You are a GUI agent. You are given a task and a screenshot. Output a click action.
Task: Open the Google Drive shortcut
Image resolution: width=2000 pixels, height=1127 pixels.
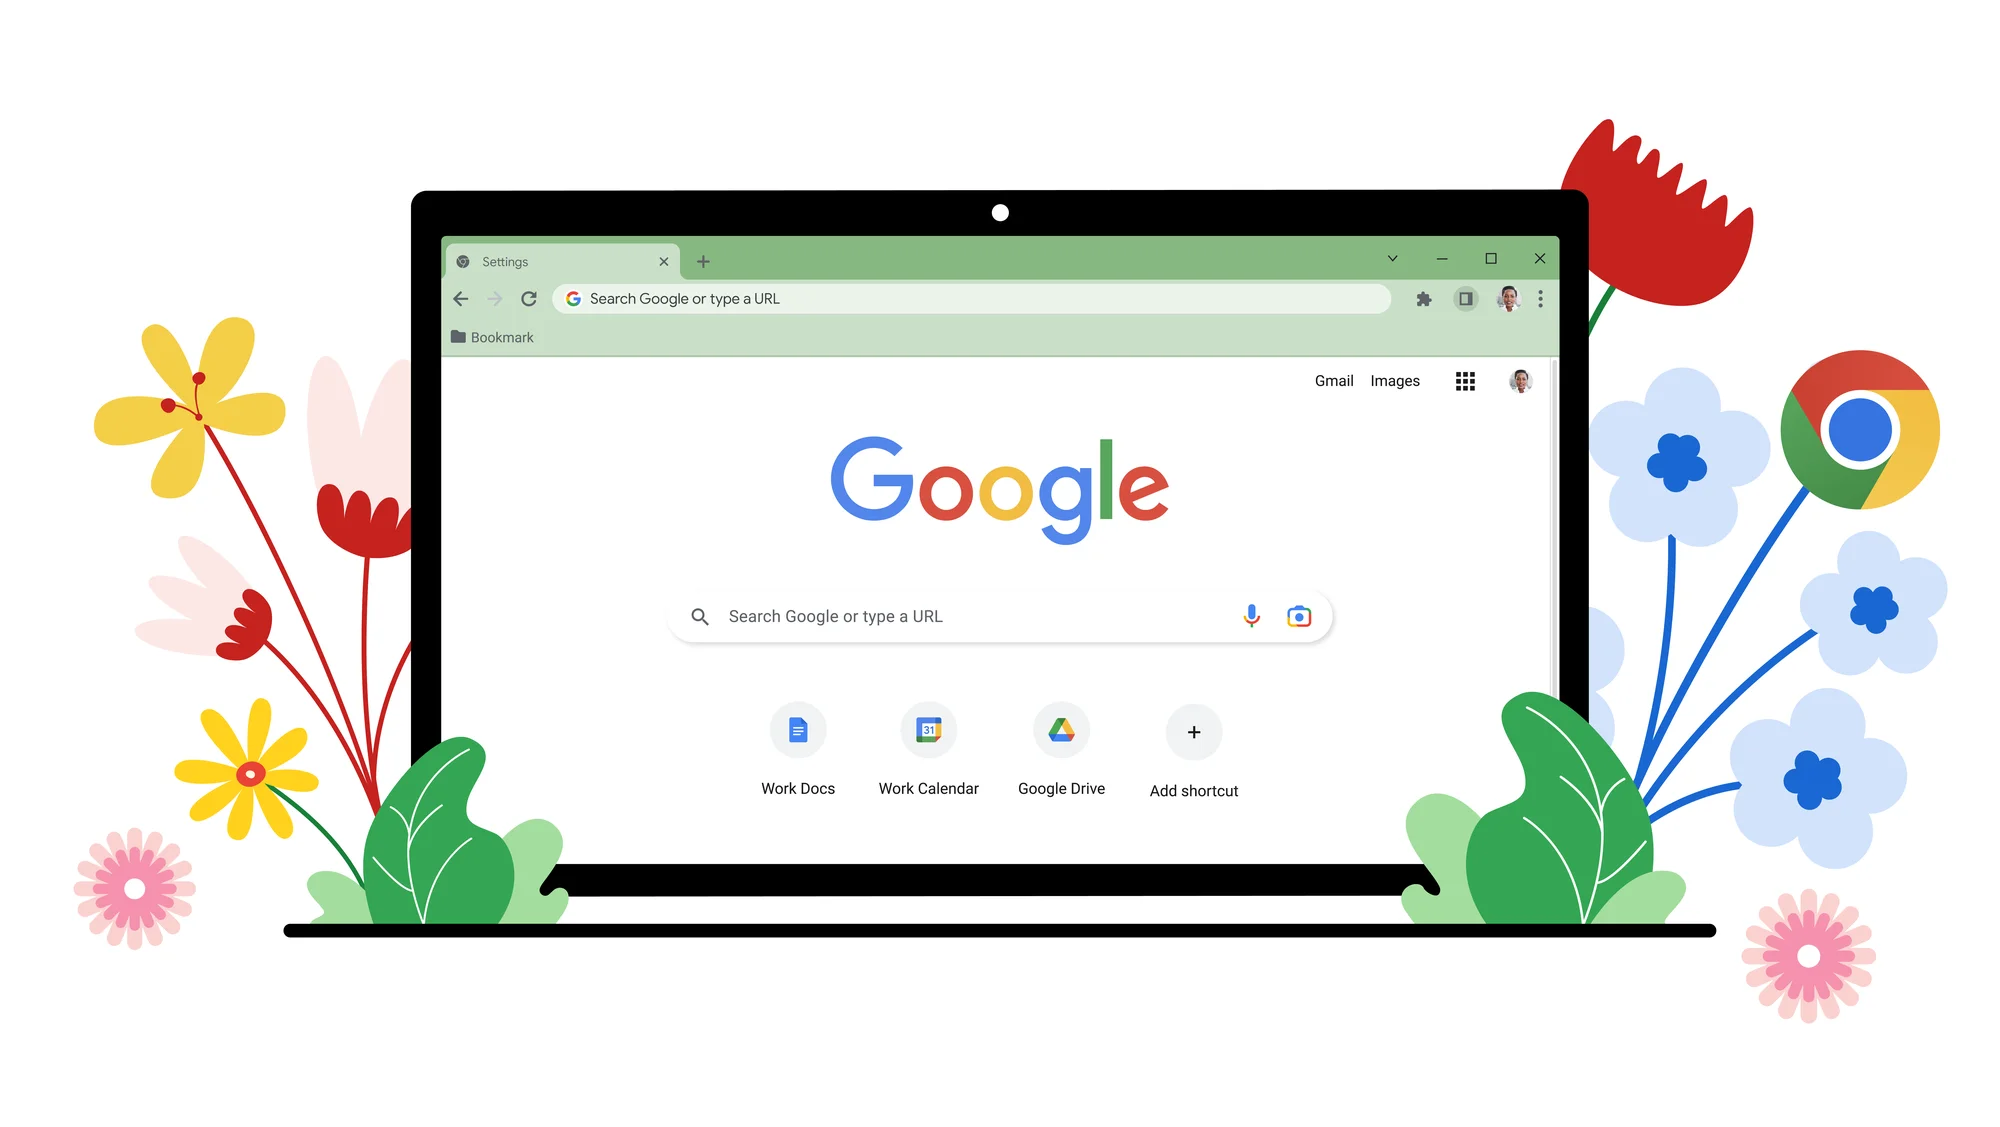click(x=1062, y=731)
